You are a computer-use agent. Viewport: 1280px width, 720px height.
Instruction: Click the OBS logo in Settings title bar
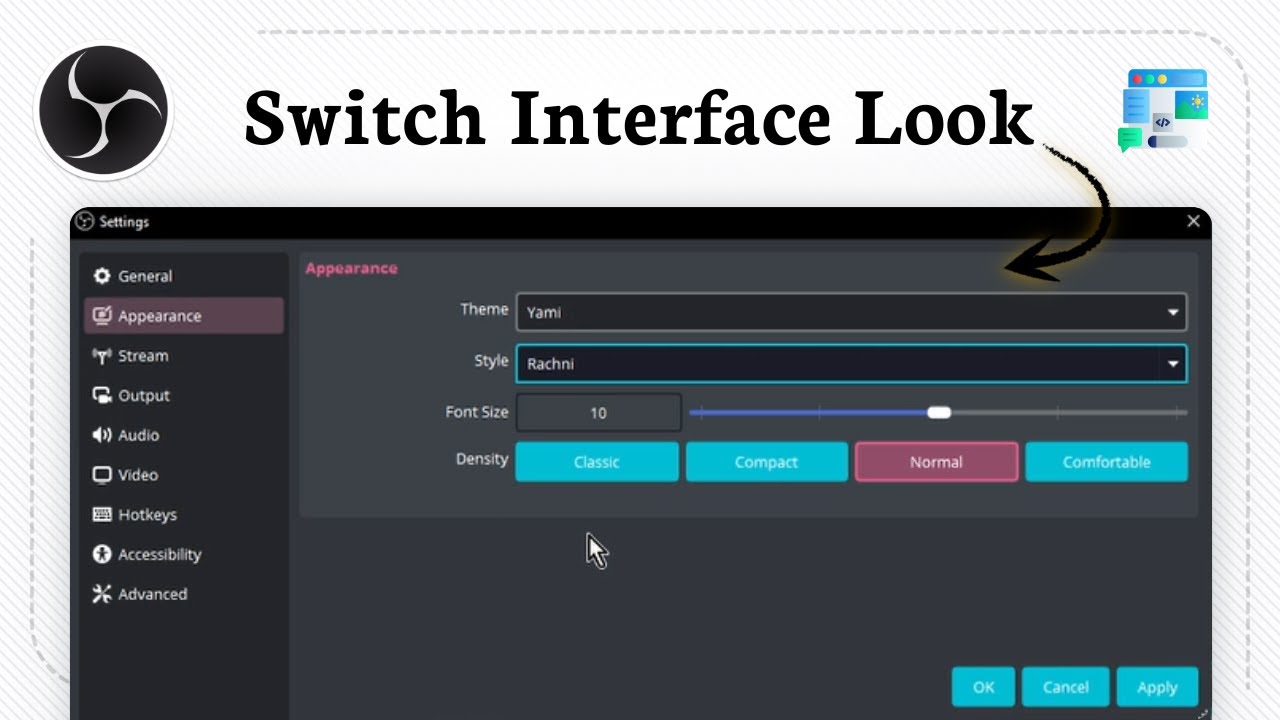pyautogui.click(x=85, y=222)
